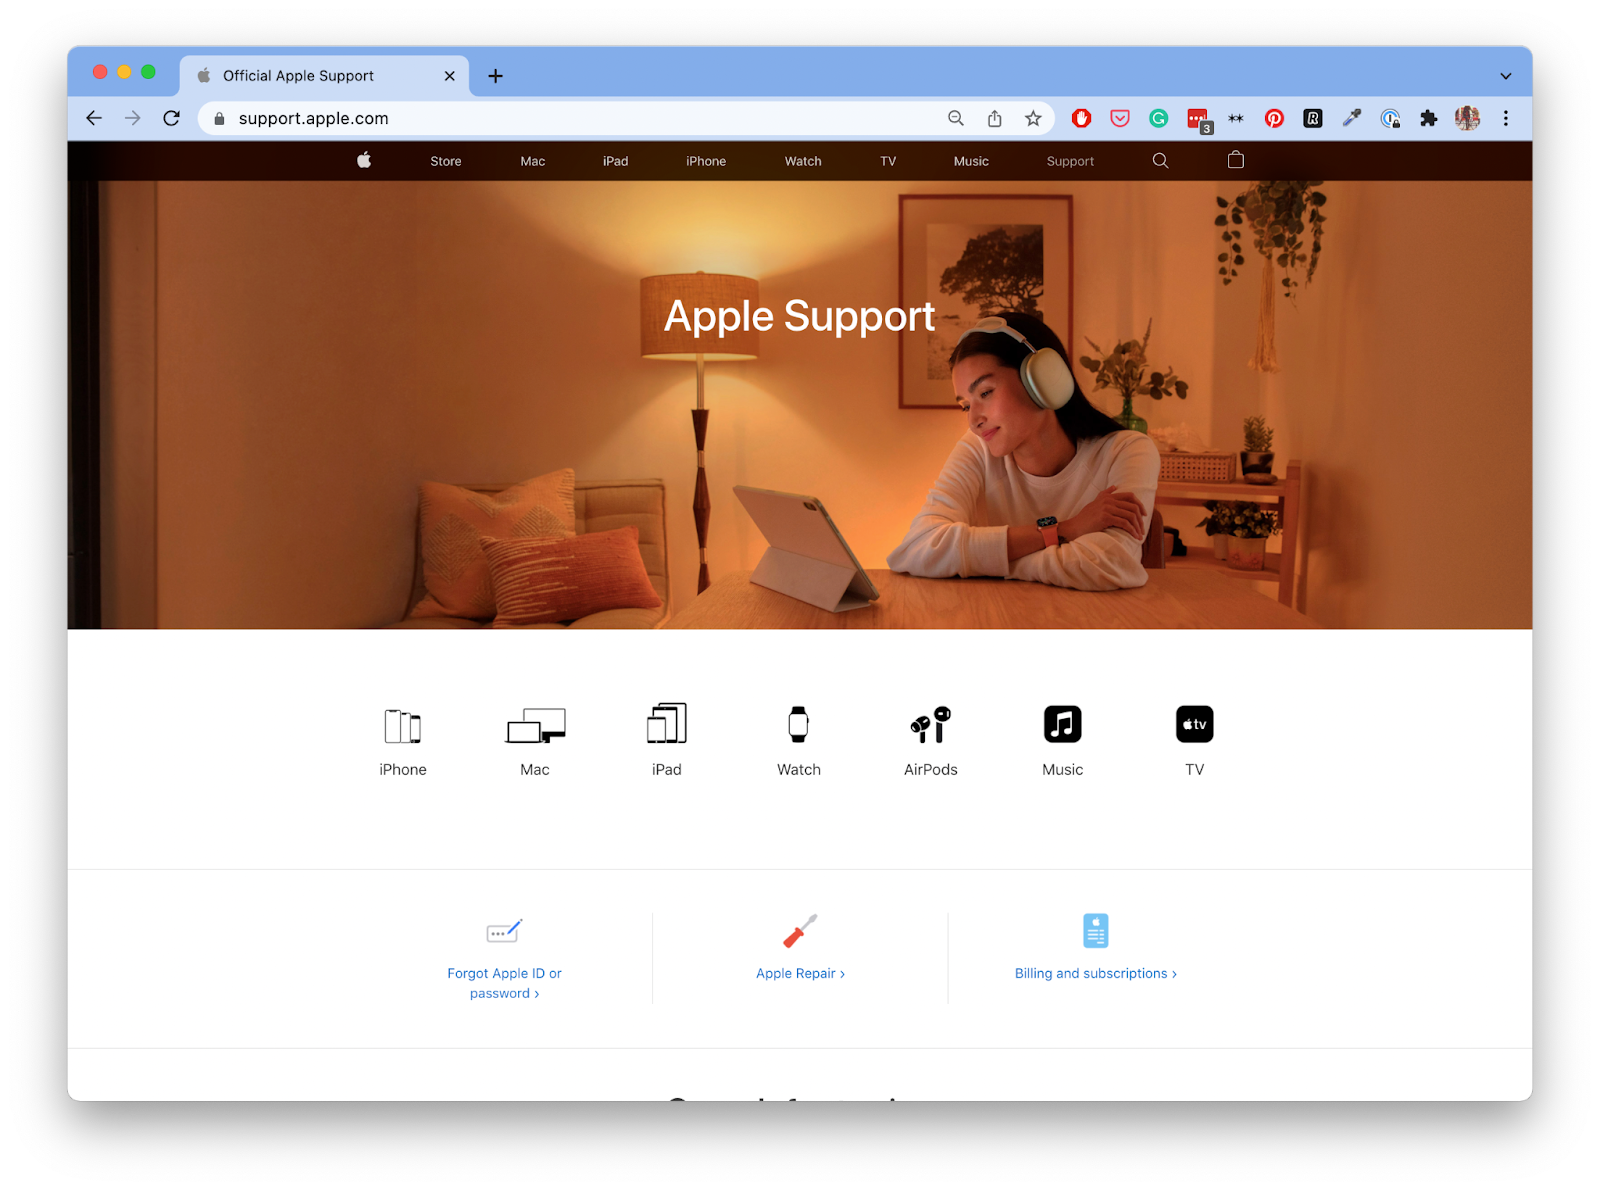The image size is (1600, 1190).
Task: Go back to the previous page
Action: point(94,118)
